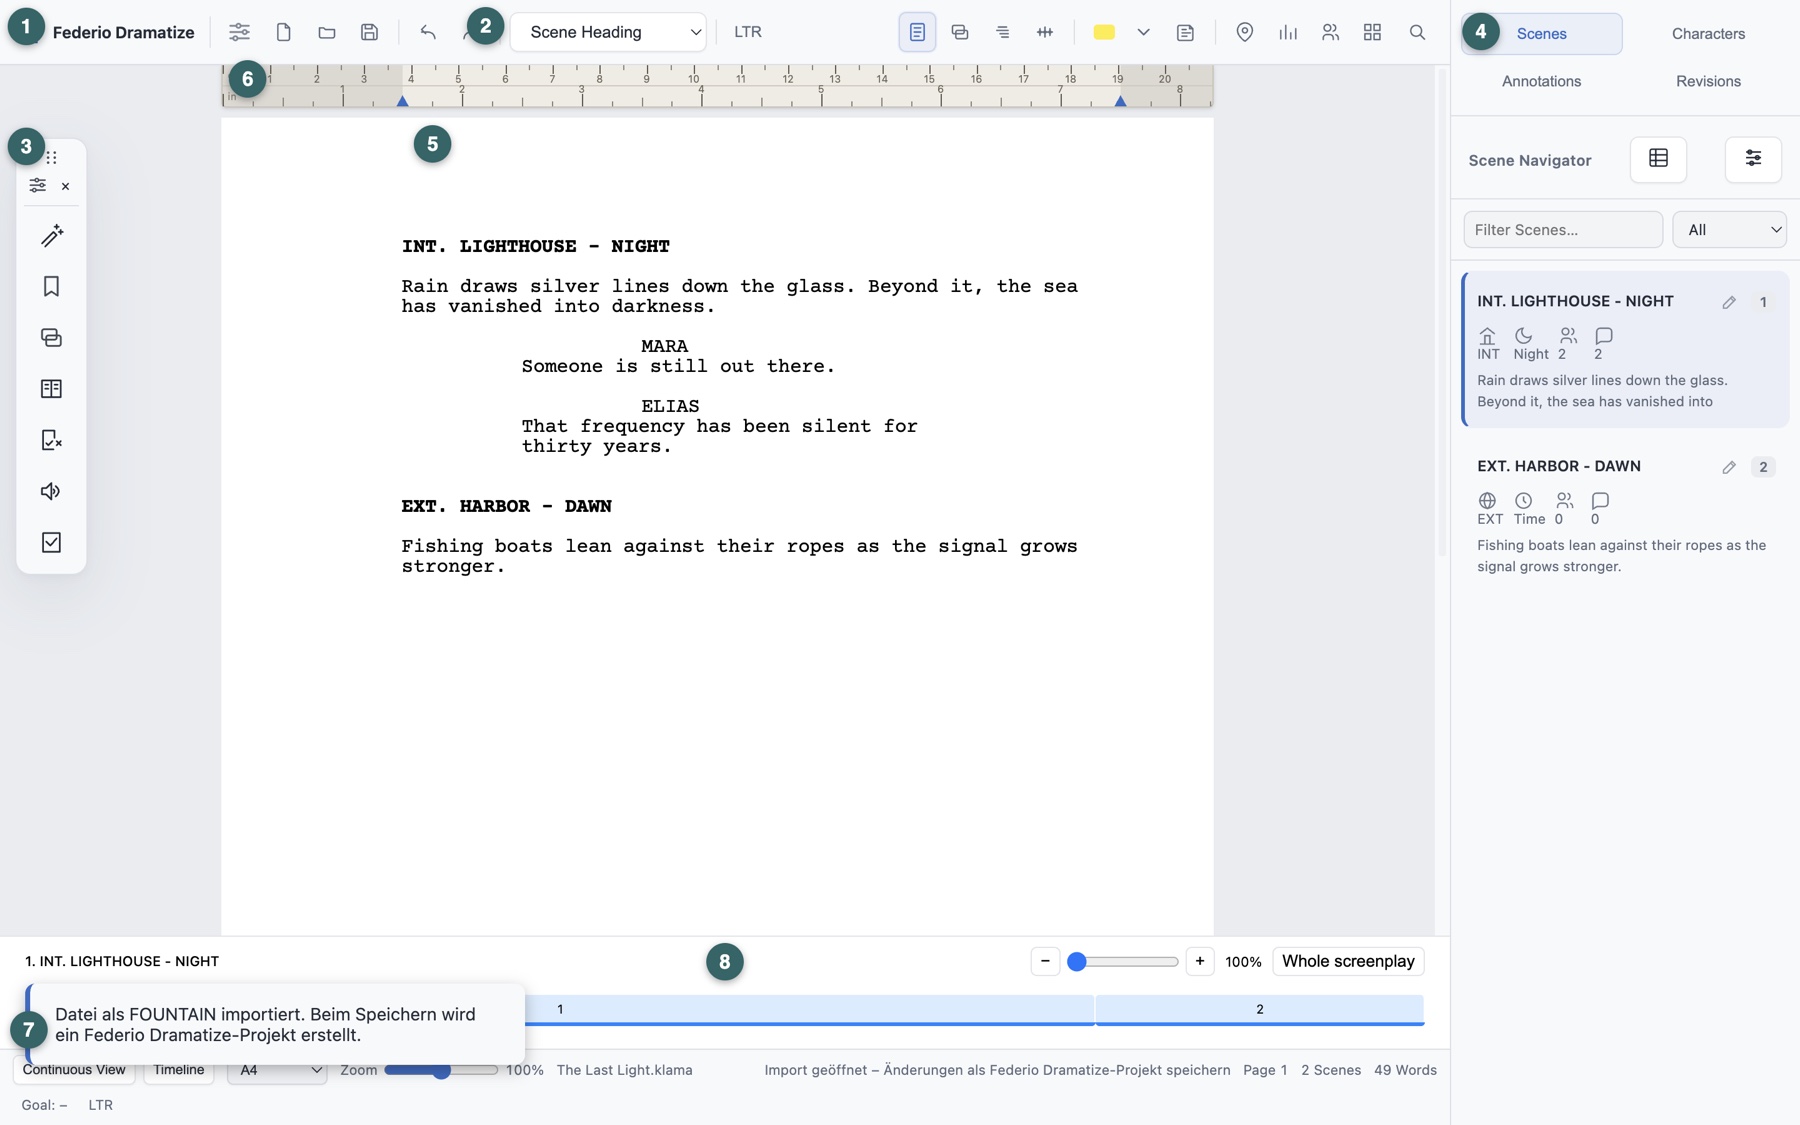Click the 'The Last Light.klama' file name in the status bar
The image size is (1800, 1125).
624,1070
